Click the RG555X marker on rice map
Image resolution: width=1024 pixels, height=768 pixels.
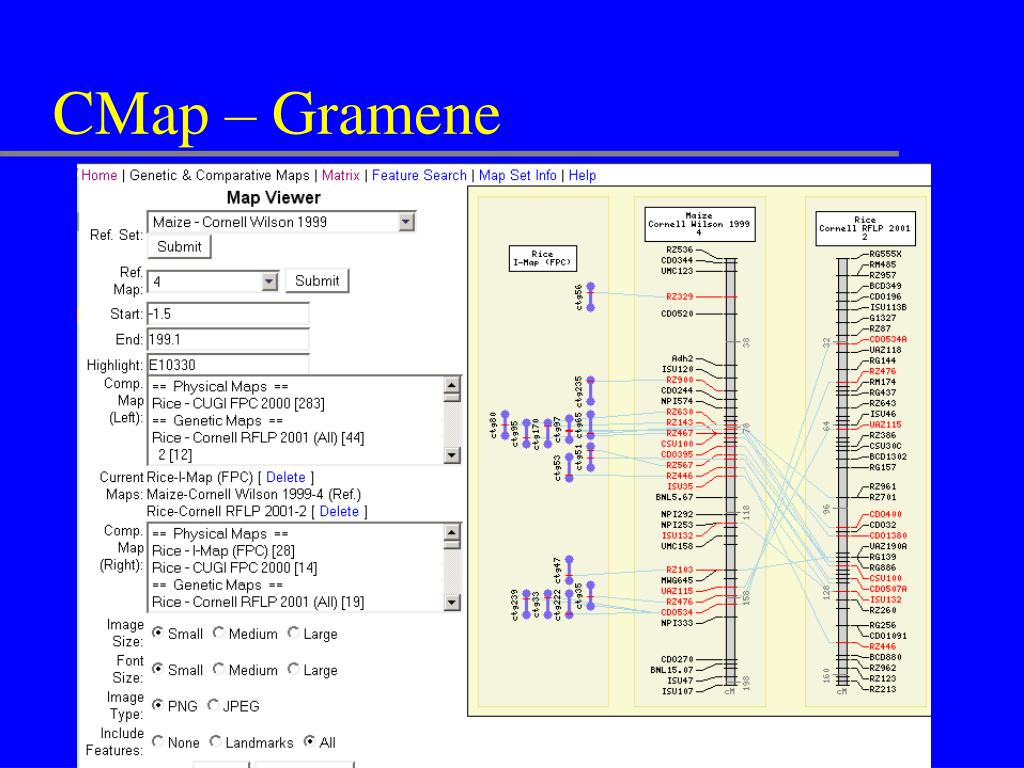pyautogui.click(x=886, y=254)
